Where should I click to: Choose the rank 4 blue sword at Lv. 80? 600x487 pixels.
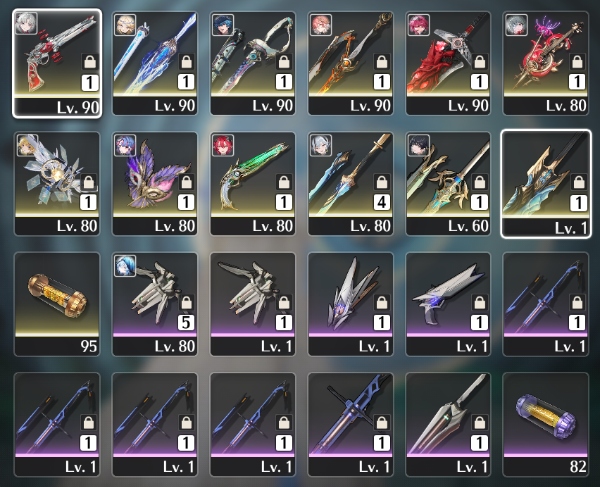pos(351,184)
